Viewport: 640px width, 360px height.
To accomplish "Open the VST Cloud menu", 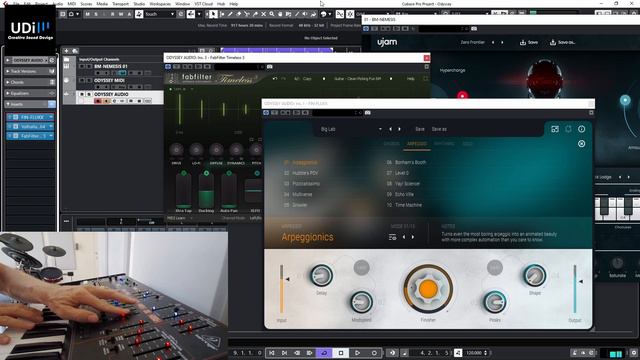I will point(203,4).
